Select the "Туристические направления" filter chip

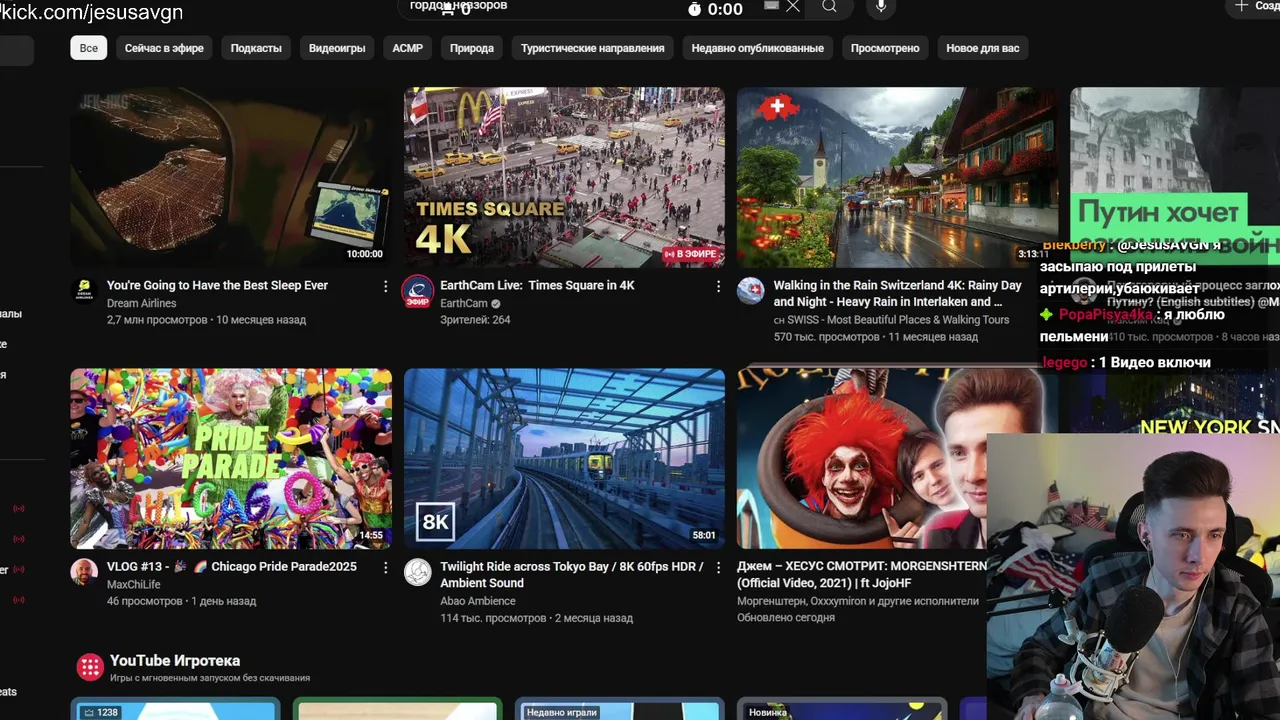[592, 48]
